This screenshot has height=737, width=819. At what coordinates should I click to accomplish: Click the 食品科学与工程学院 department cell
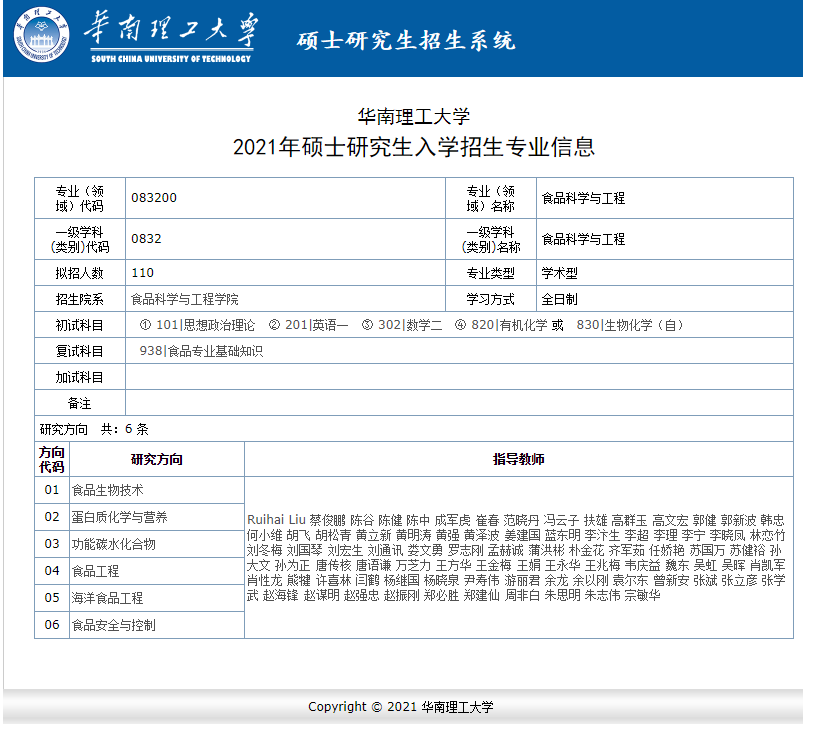[185, 299]
